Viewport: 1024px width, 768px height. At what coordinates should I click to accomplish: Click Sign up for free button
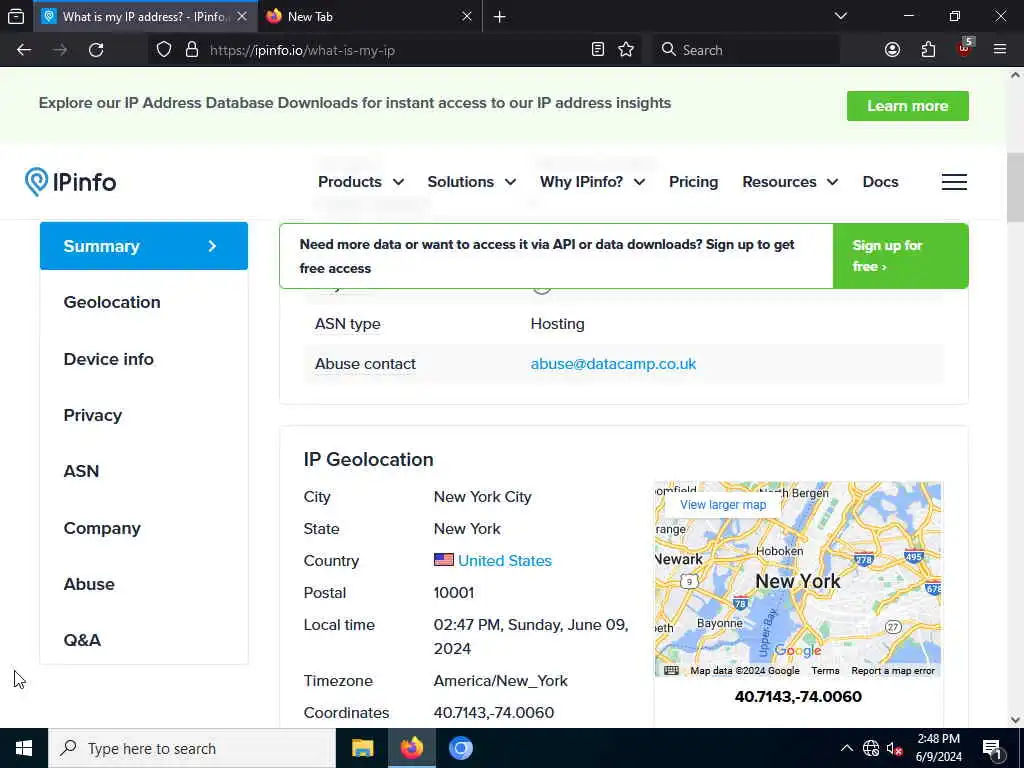pos(901,256)
